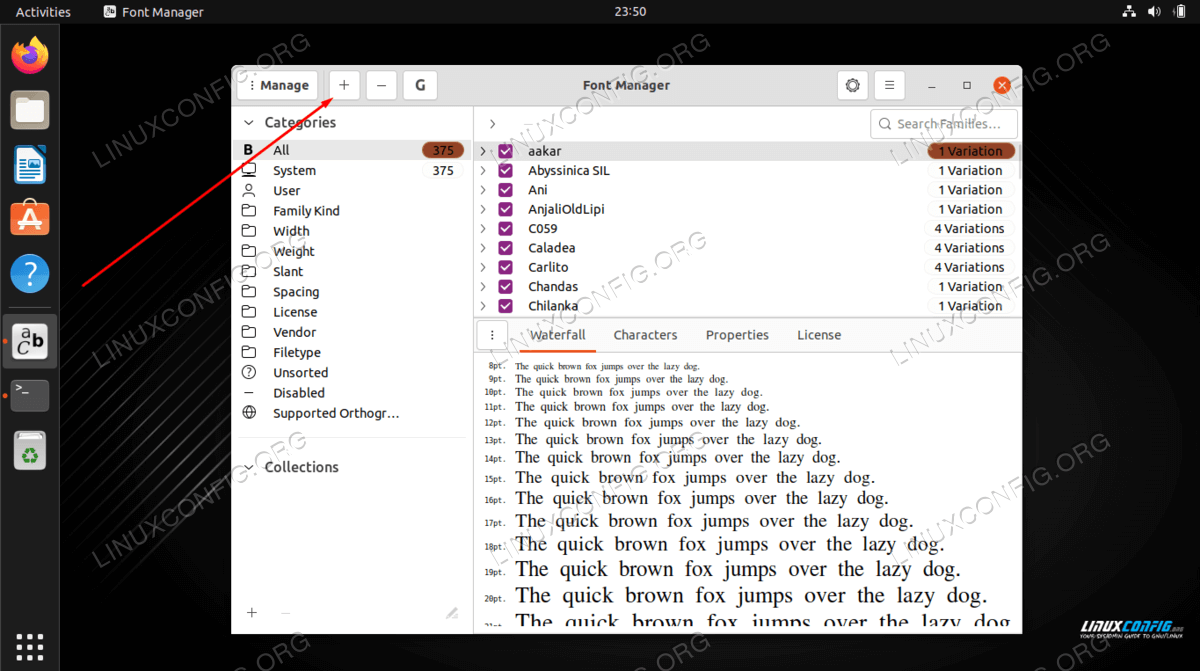The image size is (1200, 671).
Task: Select the System category
Action: click(x=351, y=171)
